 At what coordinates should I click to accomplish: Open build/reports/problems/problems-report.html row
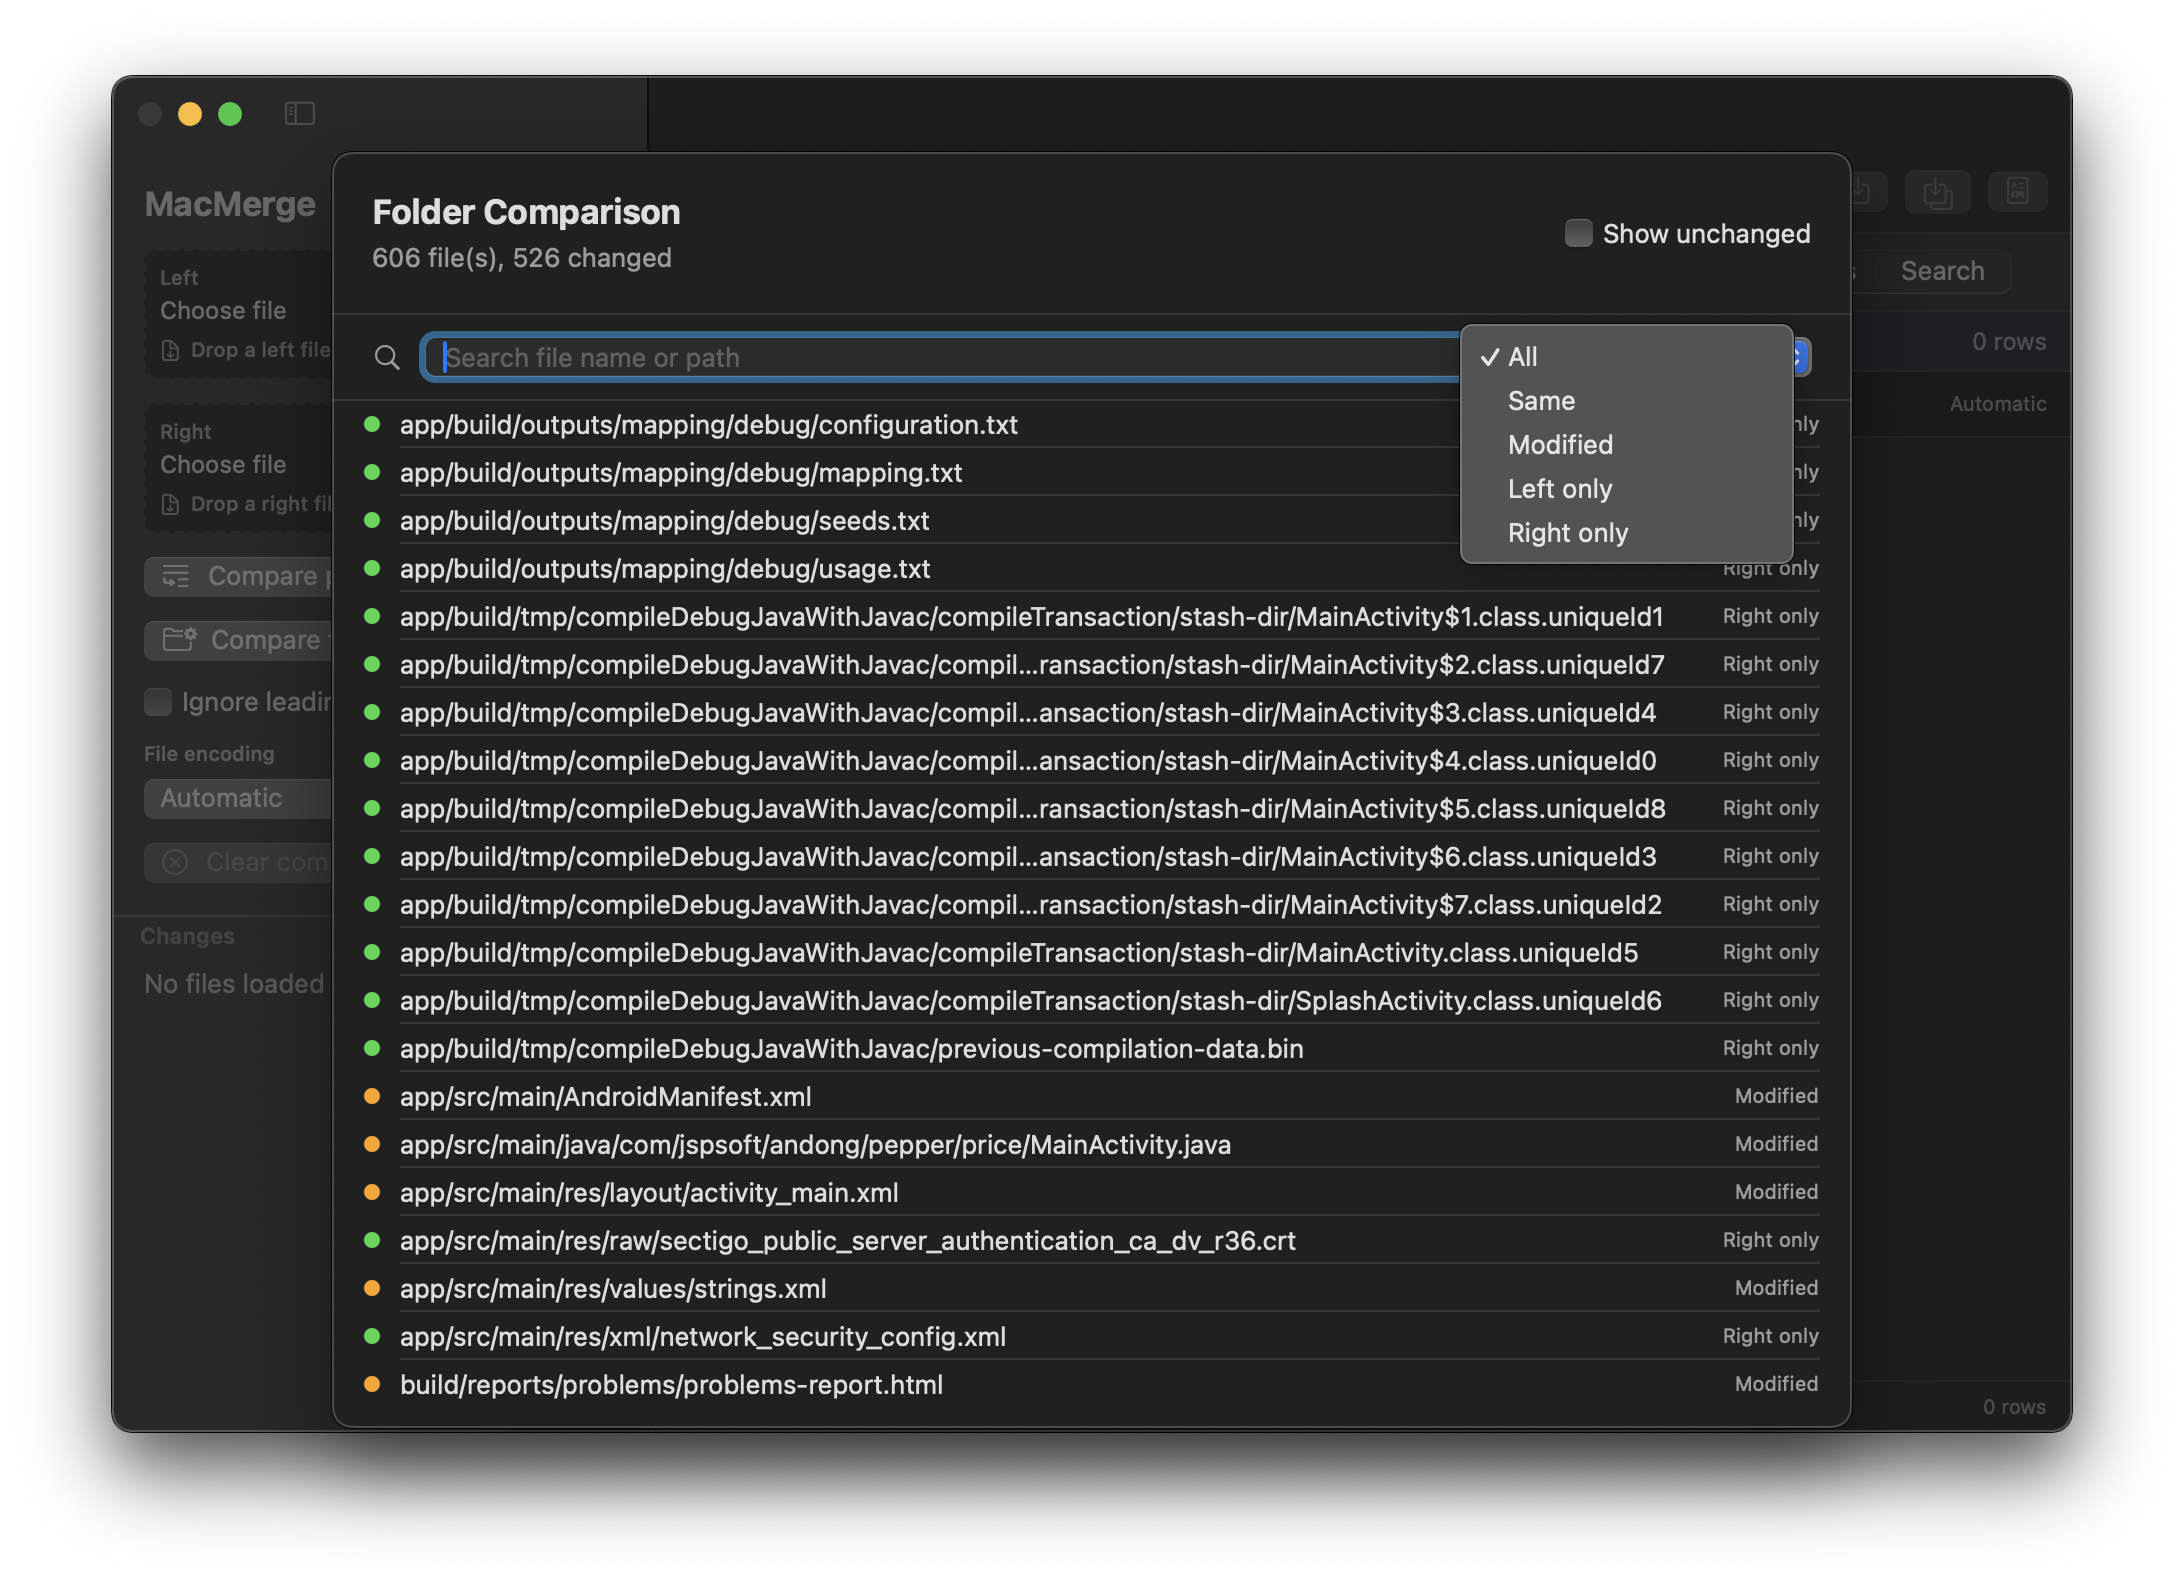tap(1091, 1384)
